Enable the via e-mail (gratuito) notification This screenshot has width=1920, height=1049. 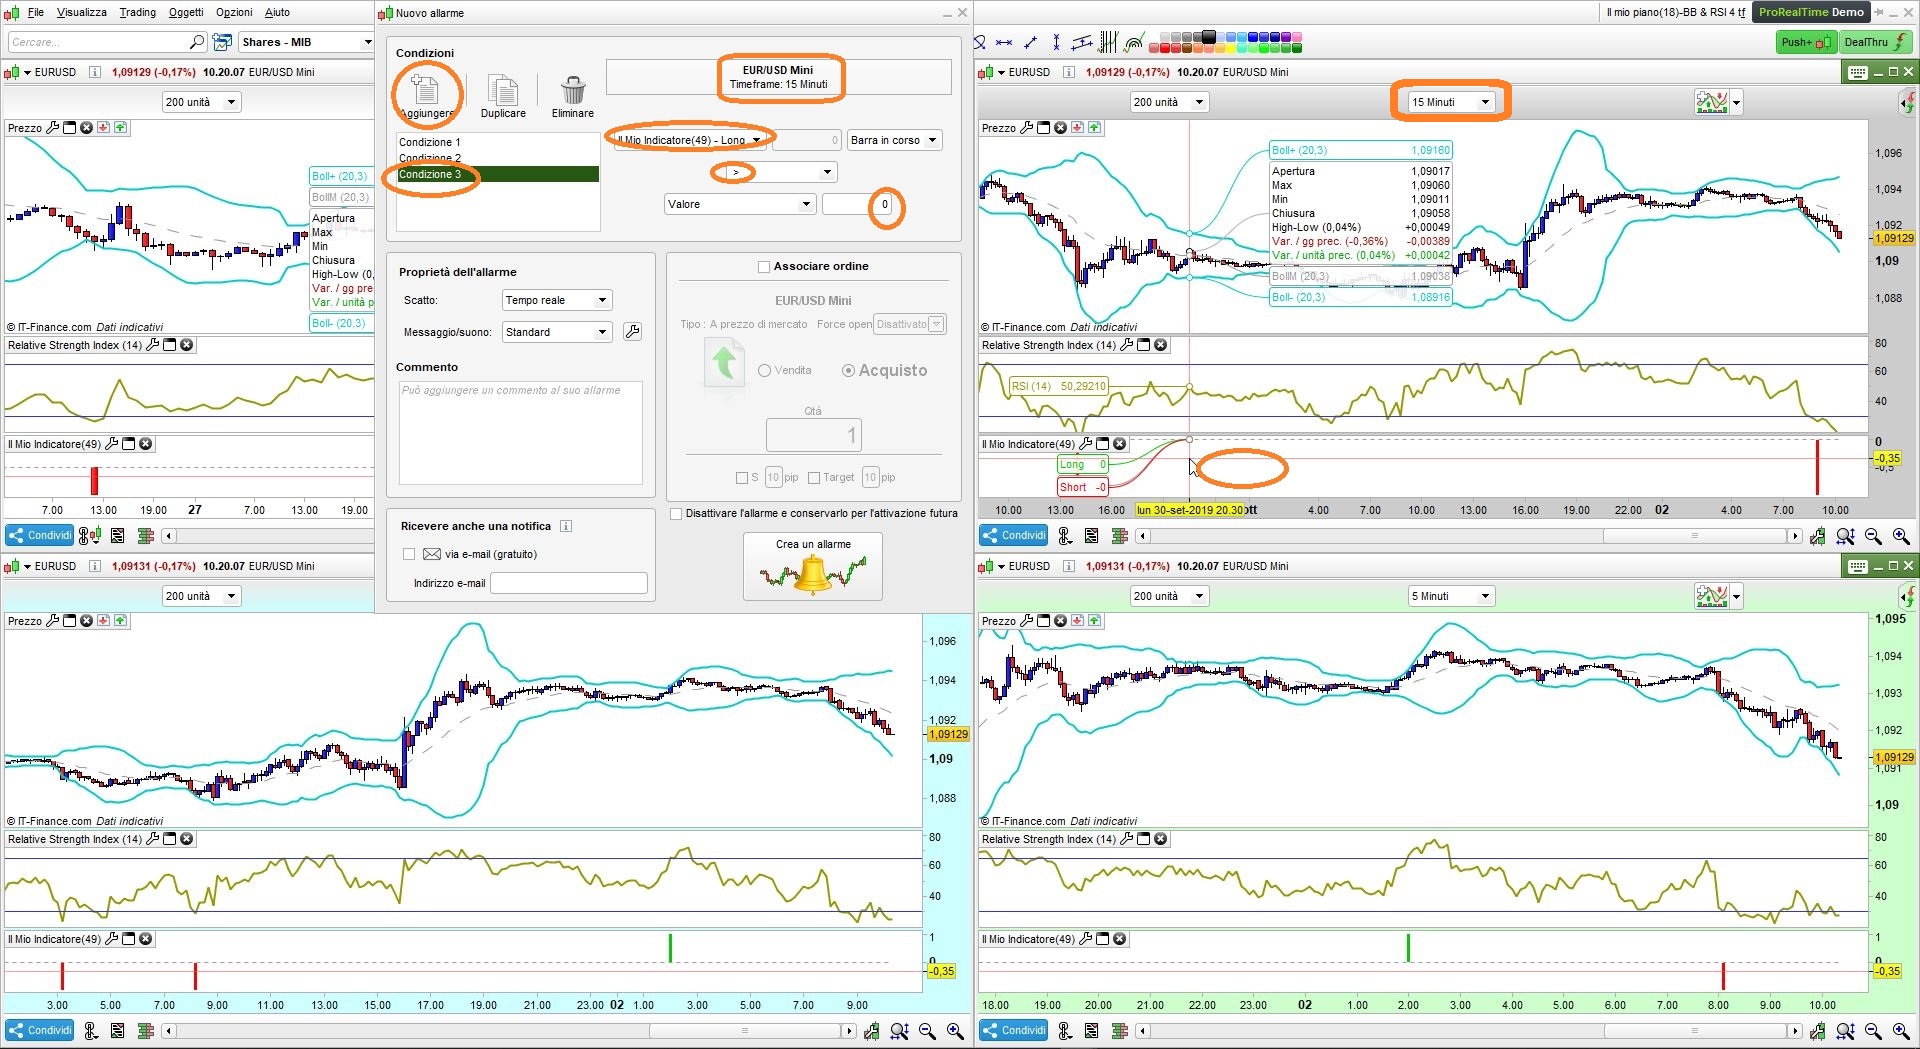(408, 554)
